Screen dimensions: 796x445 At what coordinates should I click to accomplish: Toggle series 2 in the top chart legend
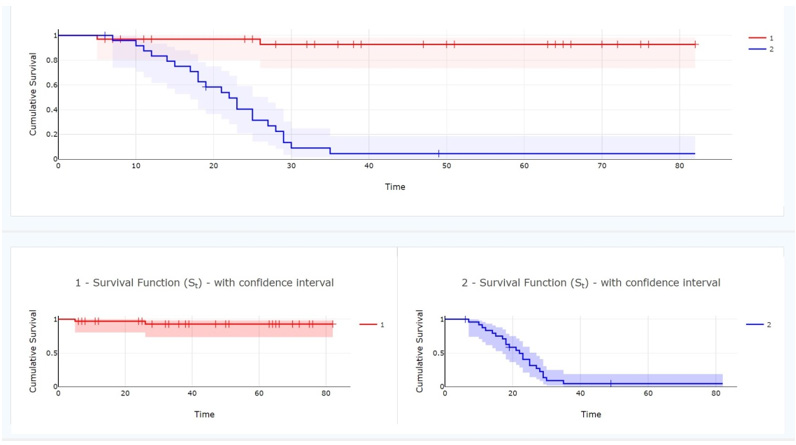(x=763, y=48)
